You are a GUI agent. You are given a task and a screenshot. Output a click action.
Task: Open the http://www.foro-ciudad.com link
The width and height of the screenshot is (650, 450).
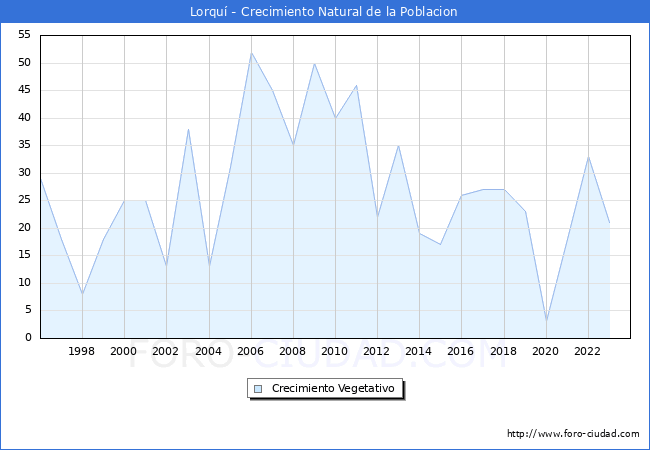coord(573,434)
